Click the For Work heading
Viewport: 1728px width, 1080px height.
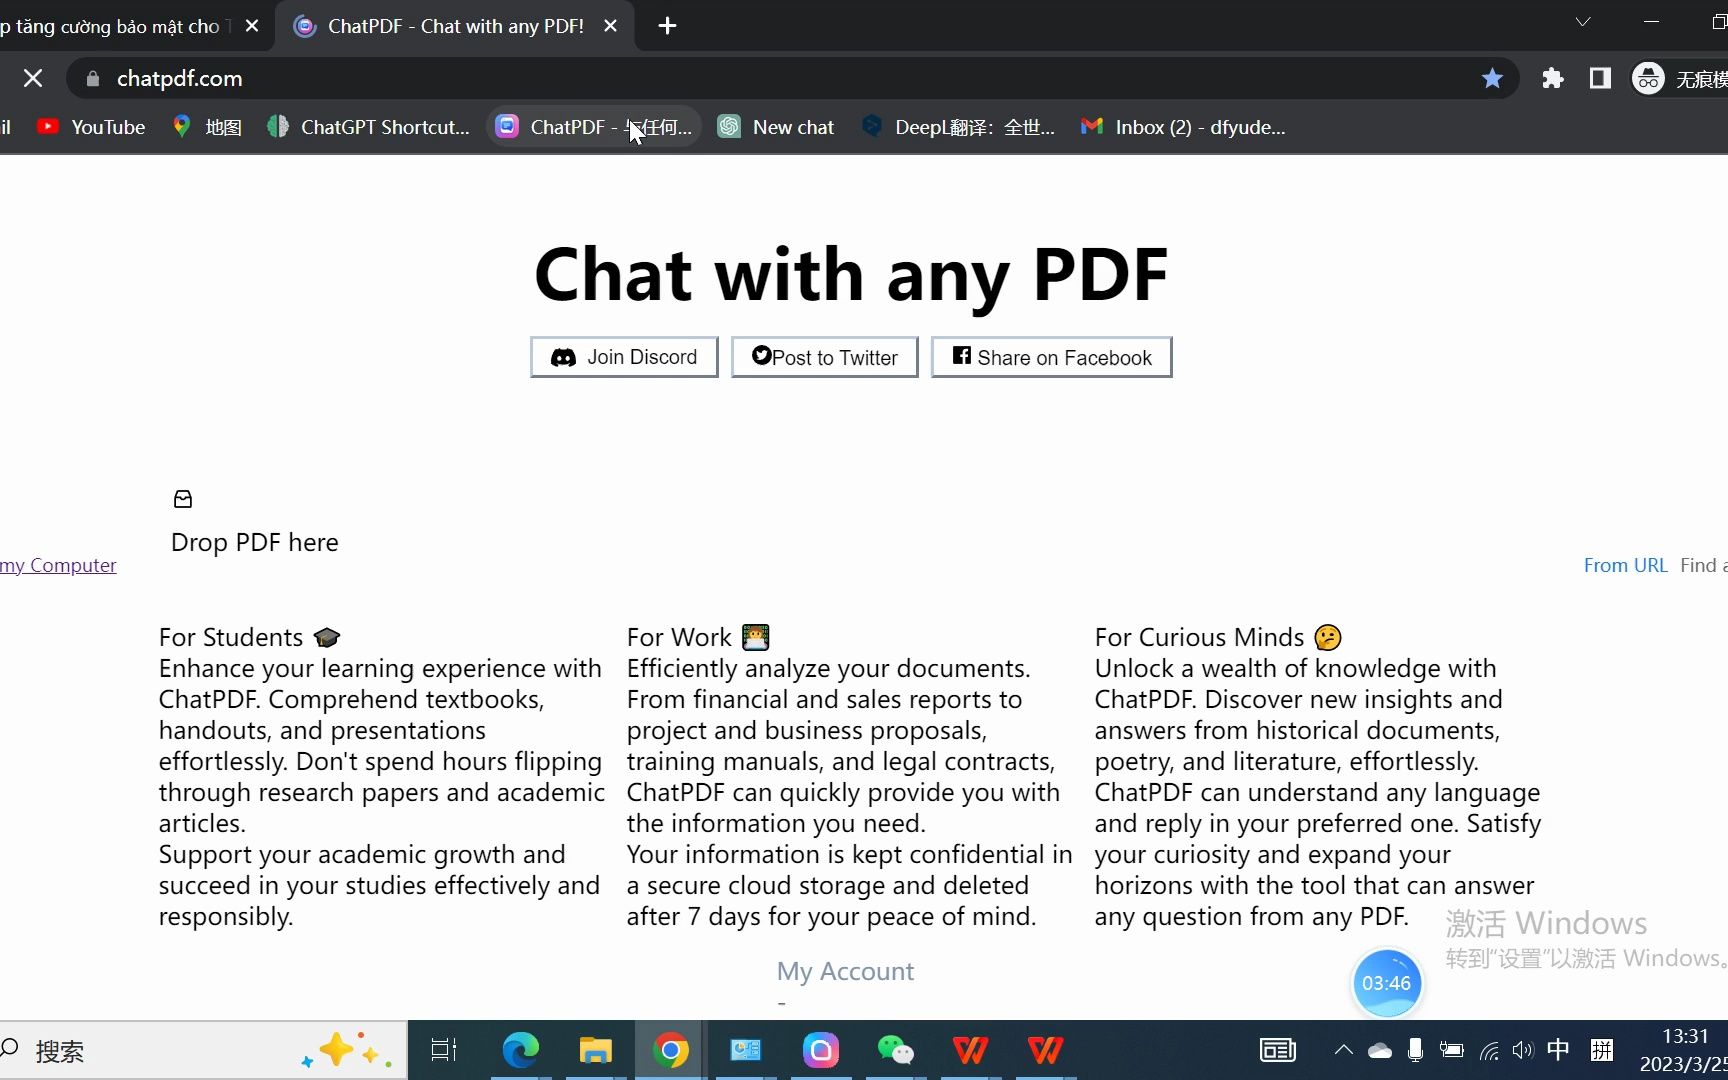coord(698,637)
